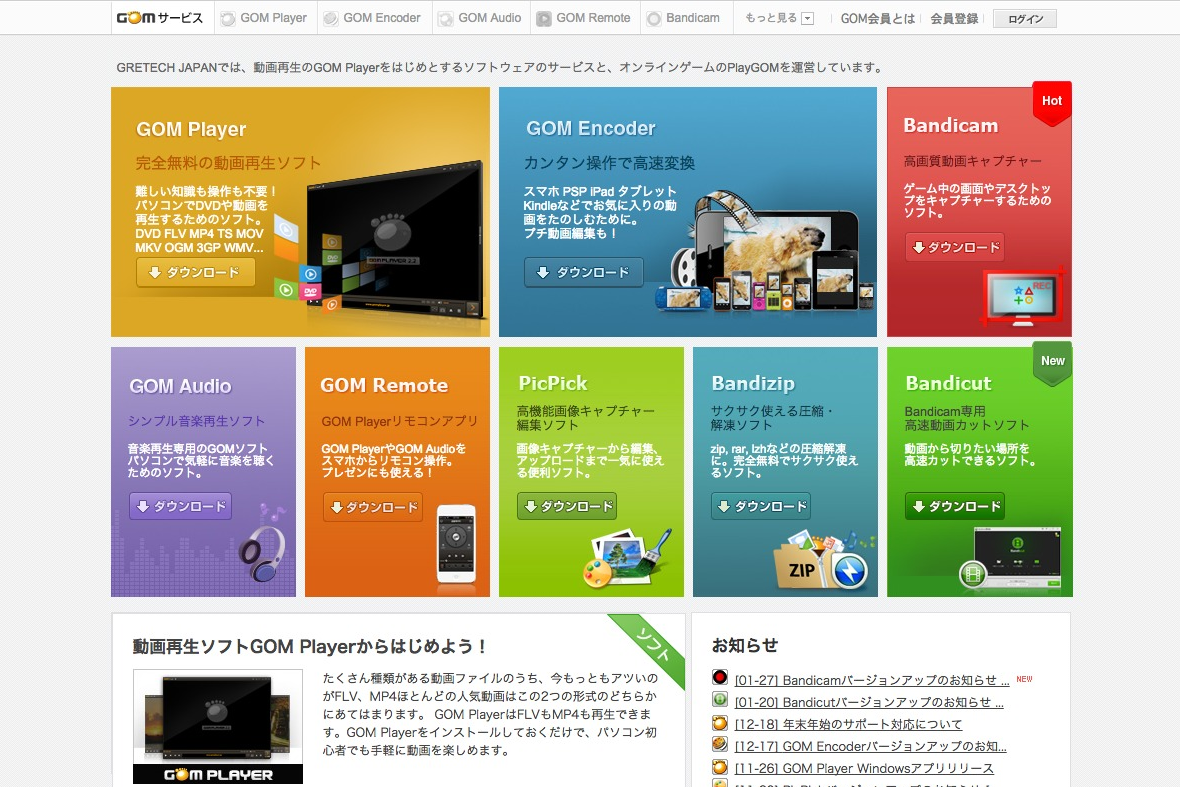Image resolution: width=1180 pixels, height=787 pixels.
Task: Click GOM Encoder card title
Action: click(591, 129)
